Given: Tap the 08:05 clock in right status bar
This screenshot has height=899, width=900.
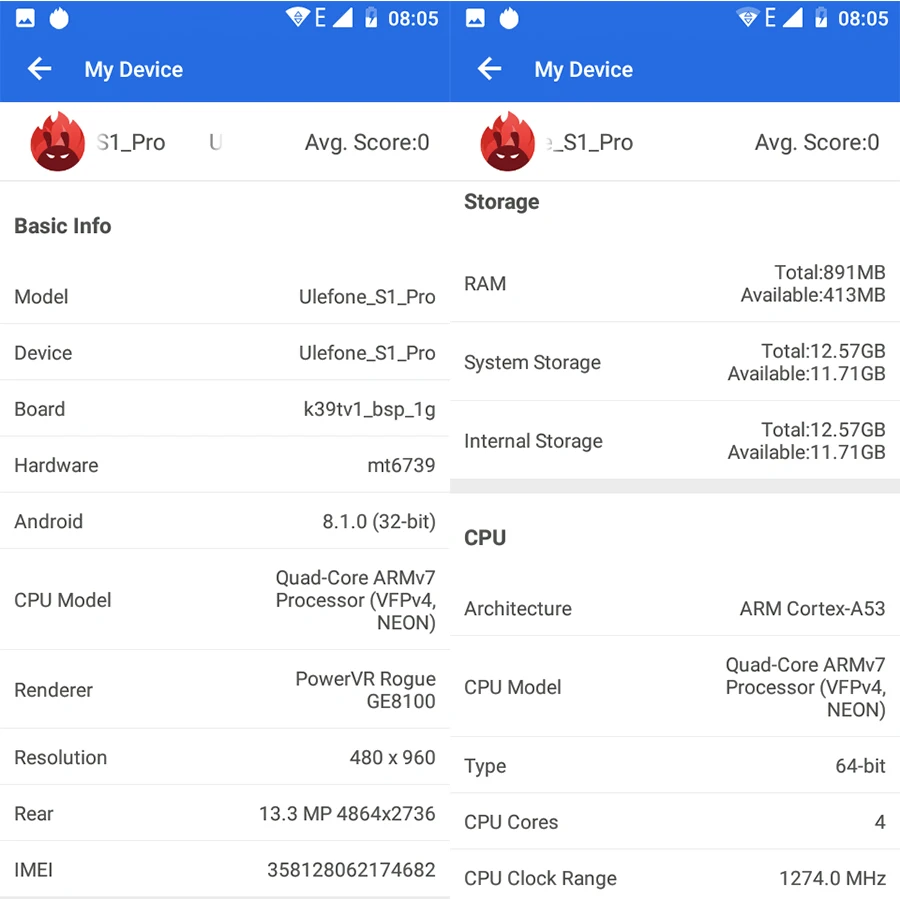Looking at the screenshot, I should click(863, 18).
